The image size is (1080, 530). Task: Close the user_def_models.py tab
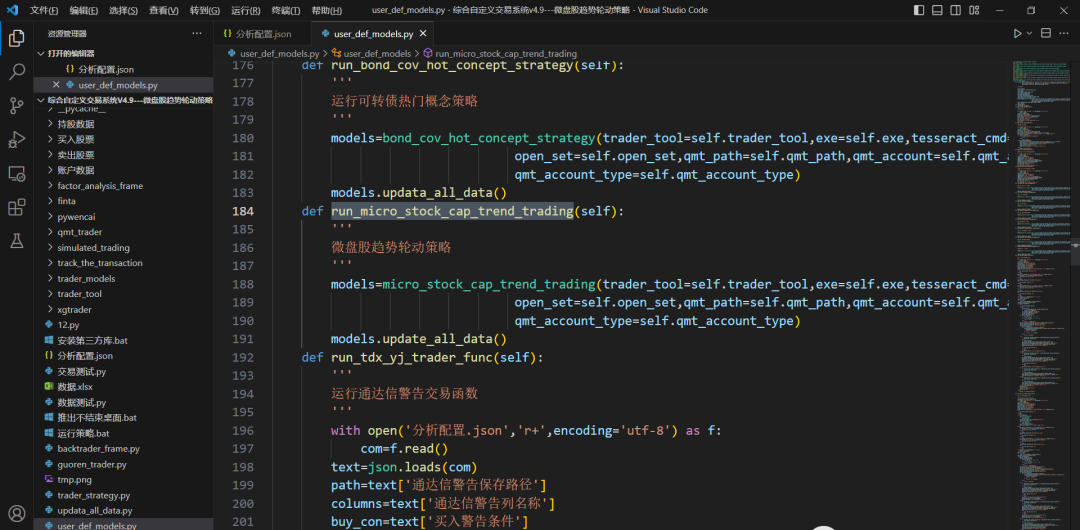423,33
